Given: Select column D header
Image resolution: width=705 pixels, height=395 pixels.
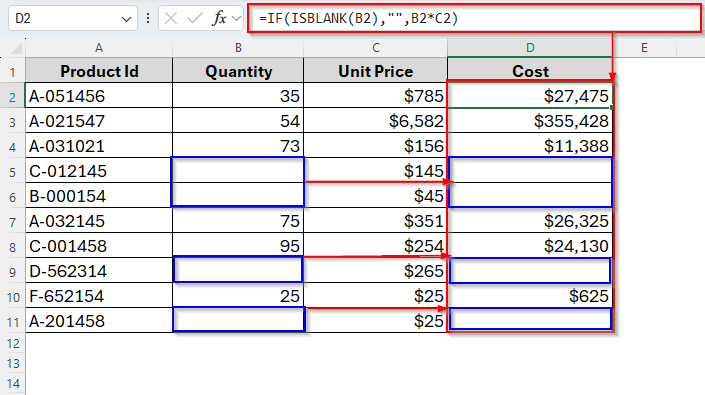Looking at the screenshot, I should (x=530, y=48).
